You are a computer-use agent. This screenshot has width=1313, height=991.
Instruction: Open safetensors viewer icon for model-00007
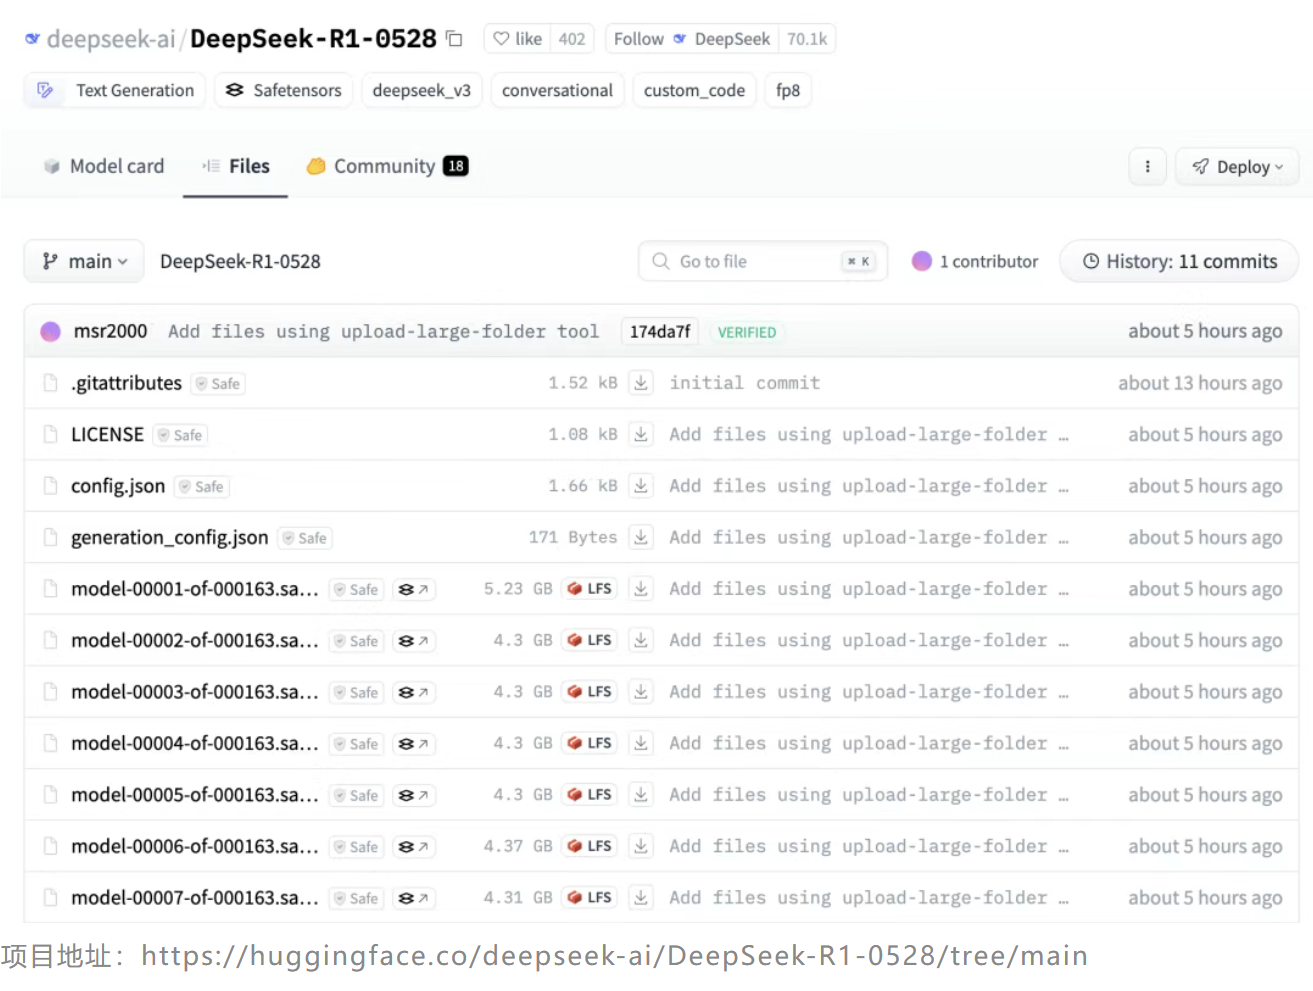413,898
